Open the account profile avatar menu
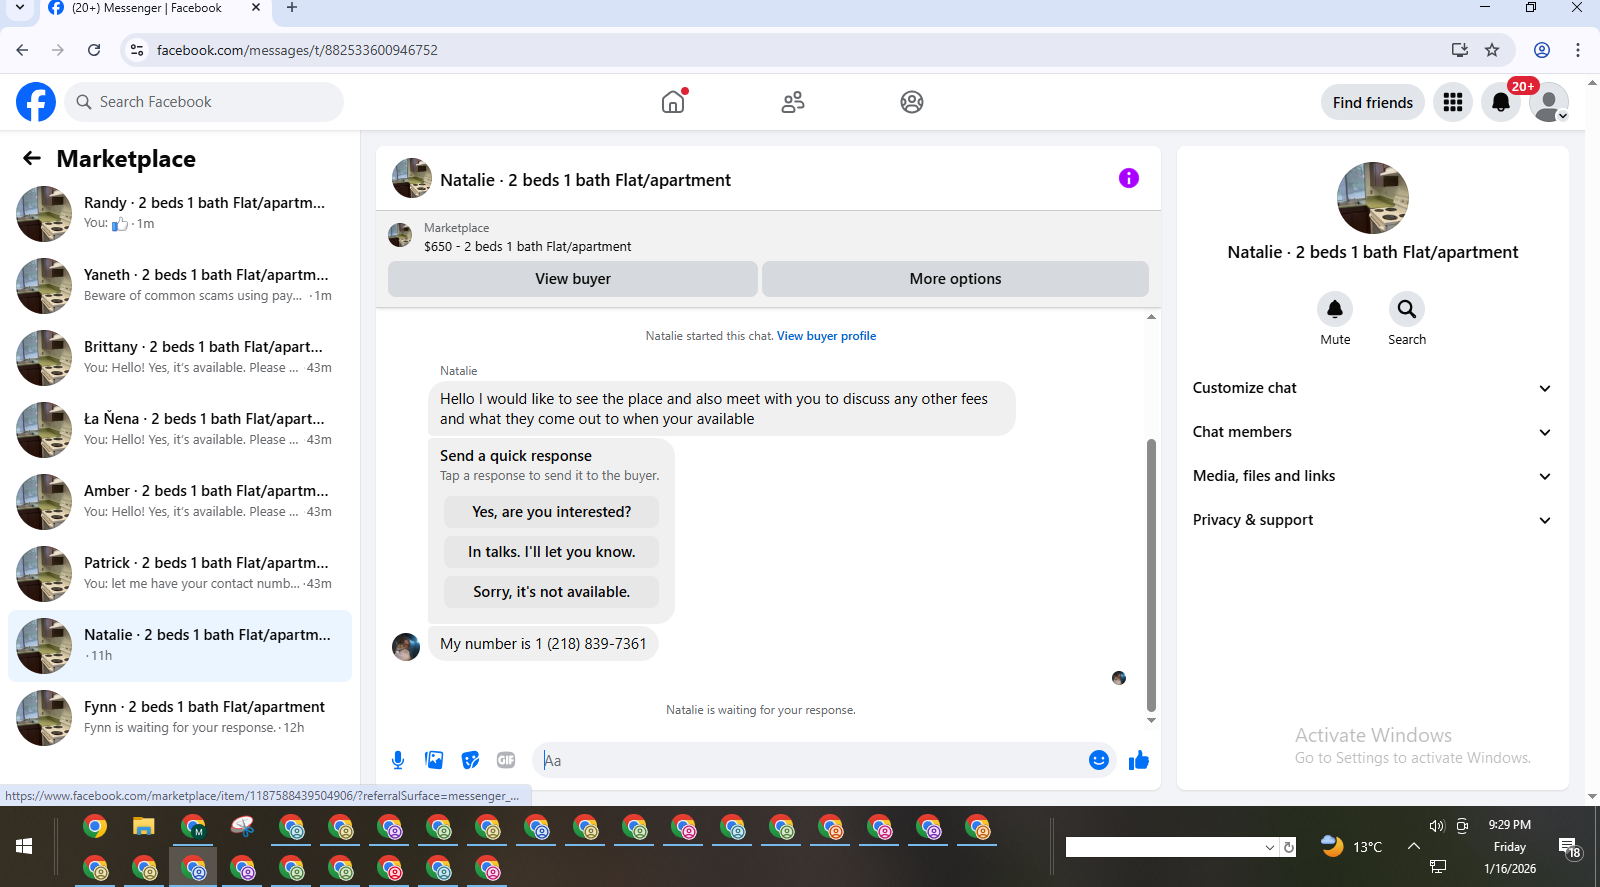Screen dimensions: 1600x887 1549,102
